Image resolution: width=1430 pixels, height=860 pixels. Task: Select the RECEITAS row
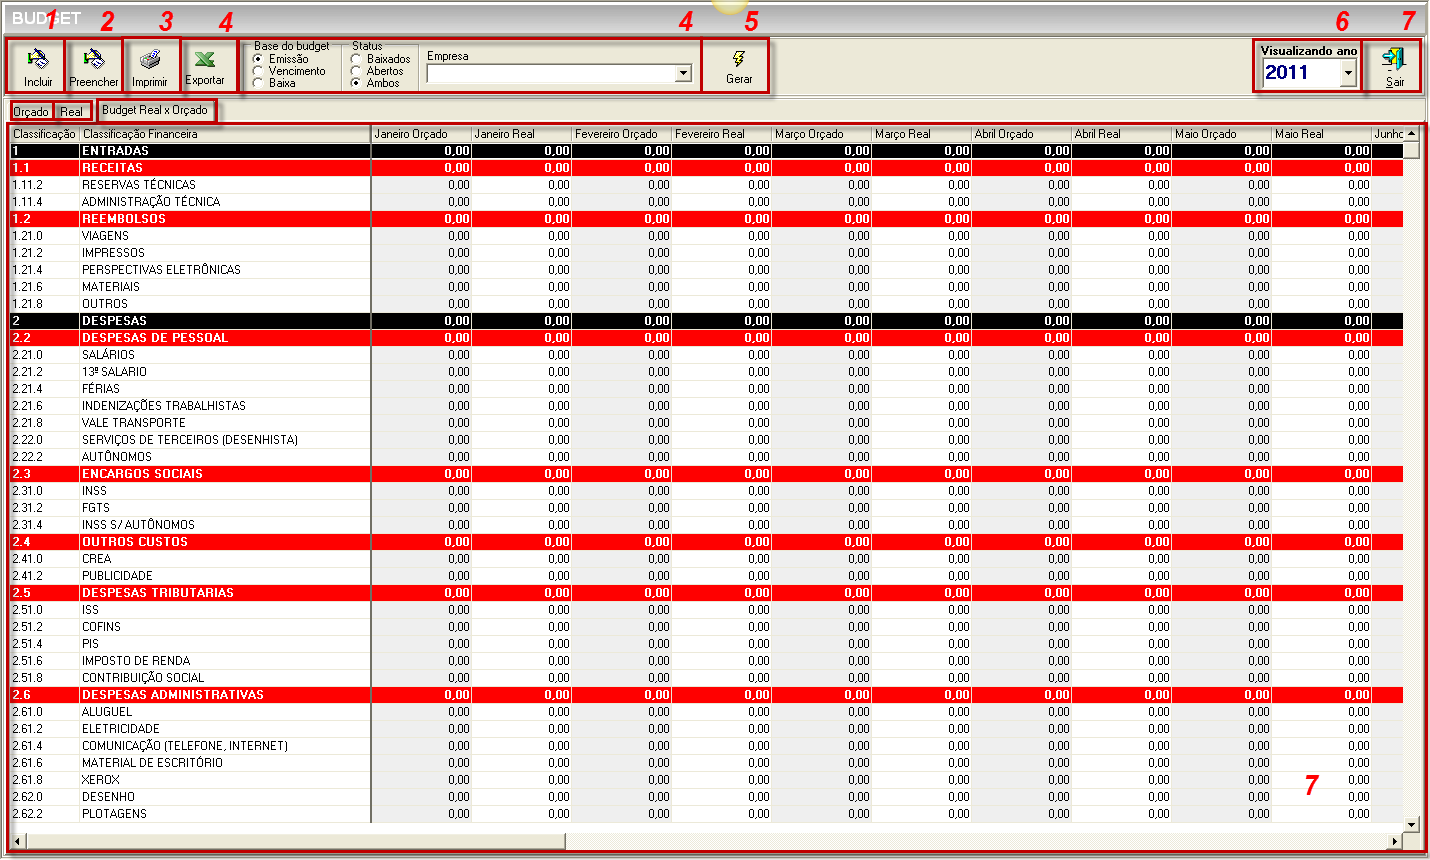706,168
